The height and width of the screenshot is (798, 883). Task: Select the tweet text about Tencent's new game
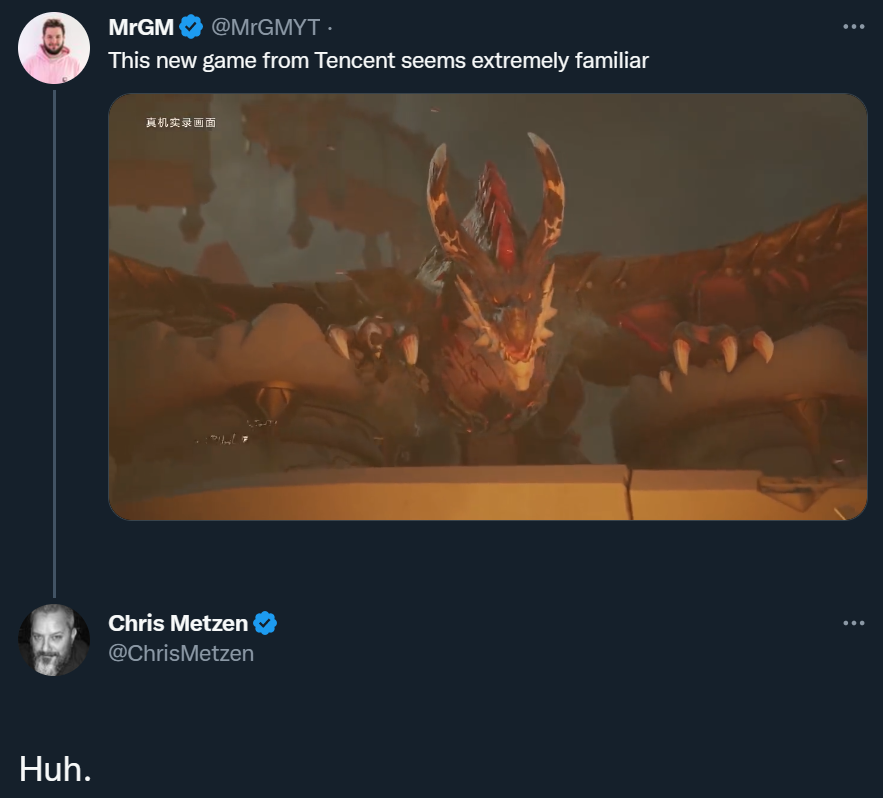(378, 61)
